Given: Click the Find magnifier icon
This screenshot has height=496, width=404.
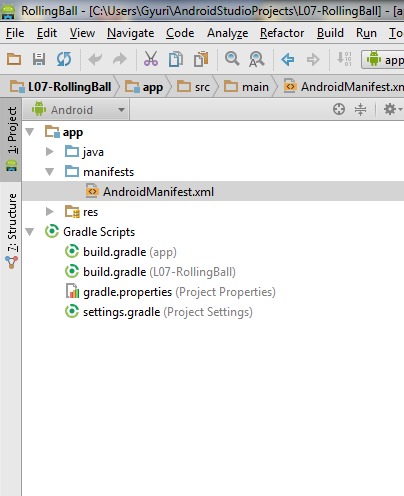Looking at the screenshot, I should point(232,59).
